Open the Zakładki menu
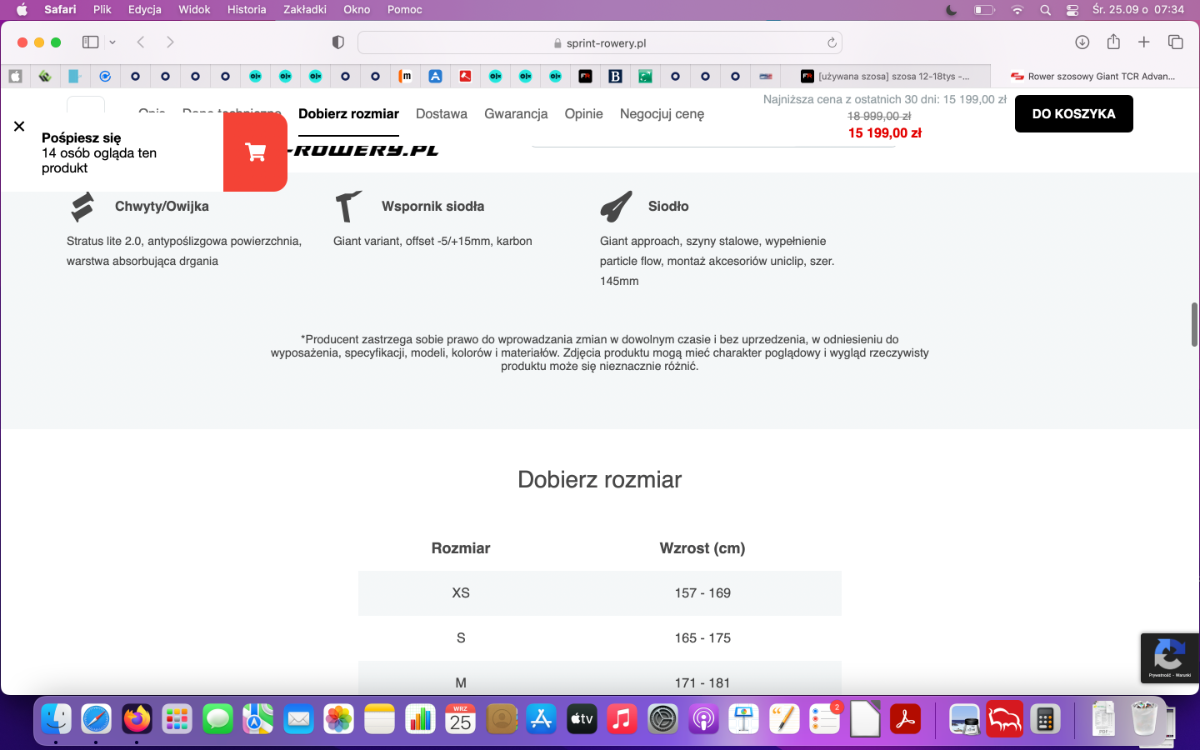The image size is (1200, 750). [304, 10]
